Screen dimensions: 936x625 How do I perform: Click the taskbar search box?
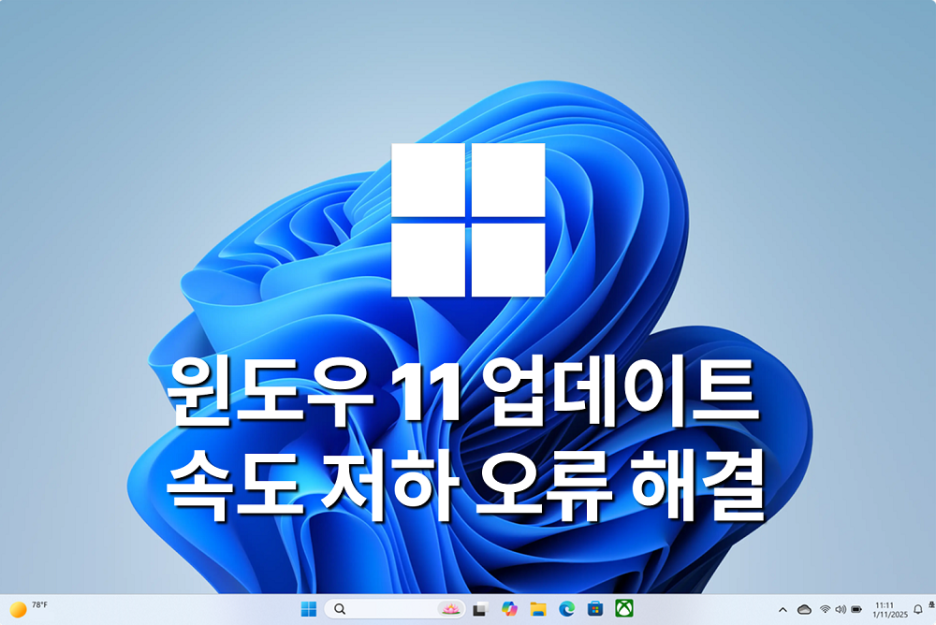tap(394, 609)
